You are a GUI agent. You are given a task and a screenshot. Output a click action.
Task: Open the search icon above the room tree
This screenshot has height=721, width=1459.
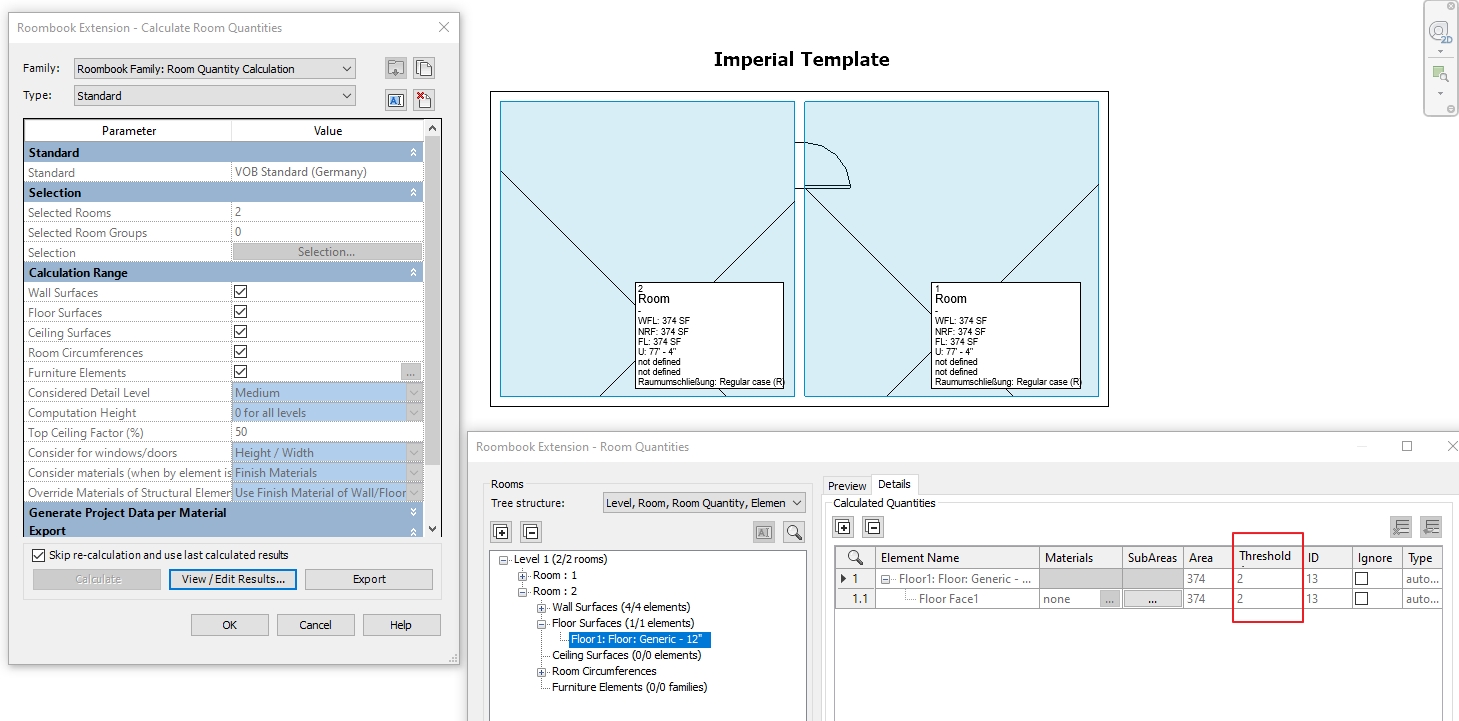794,531
